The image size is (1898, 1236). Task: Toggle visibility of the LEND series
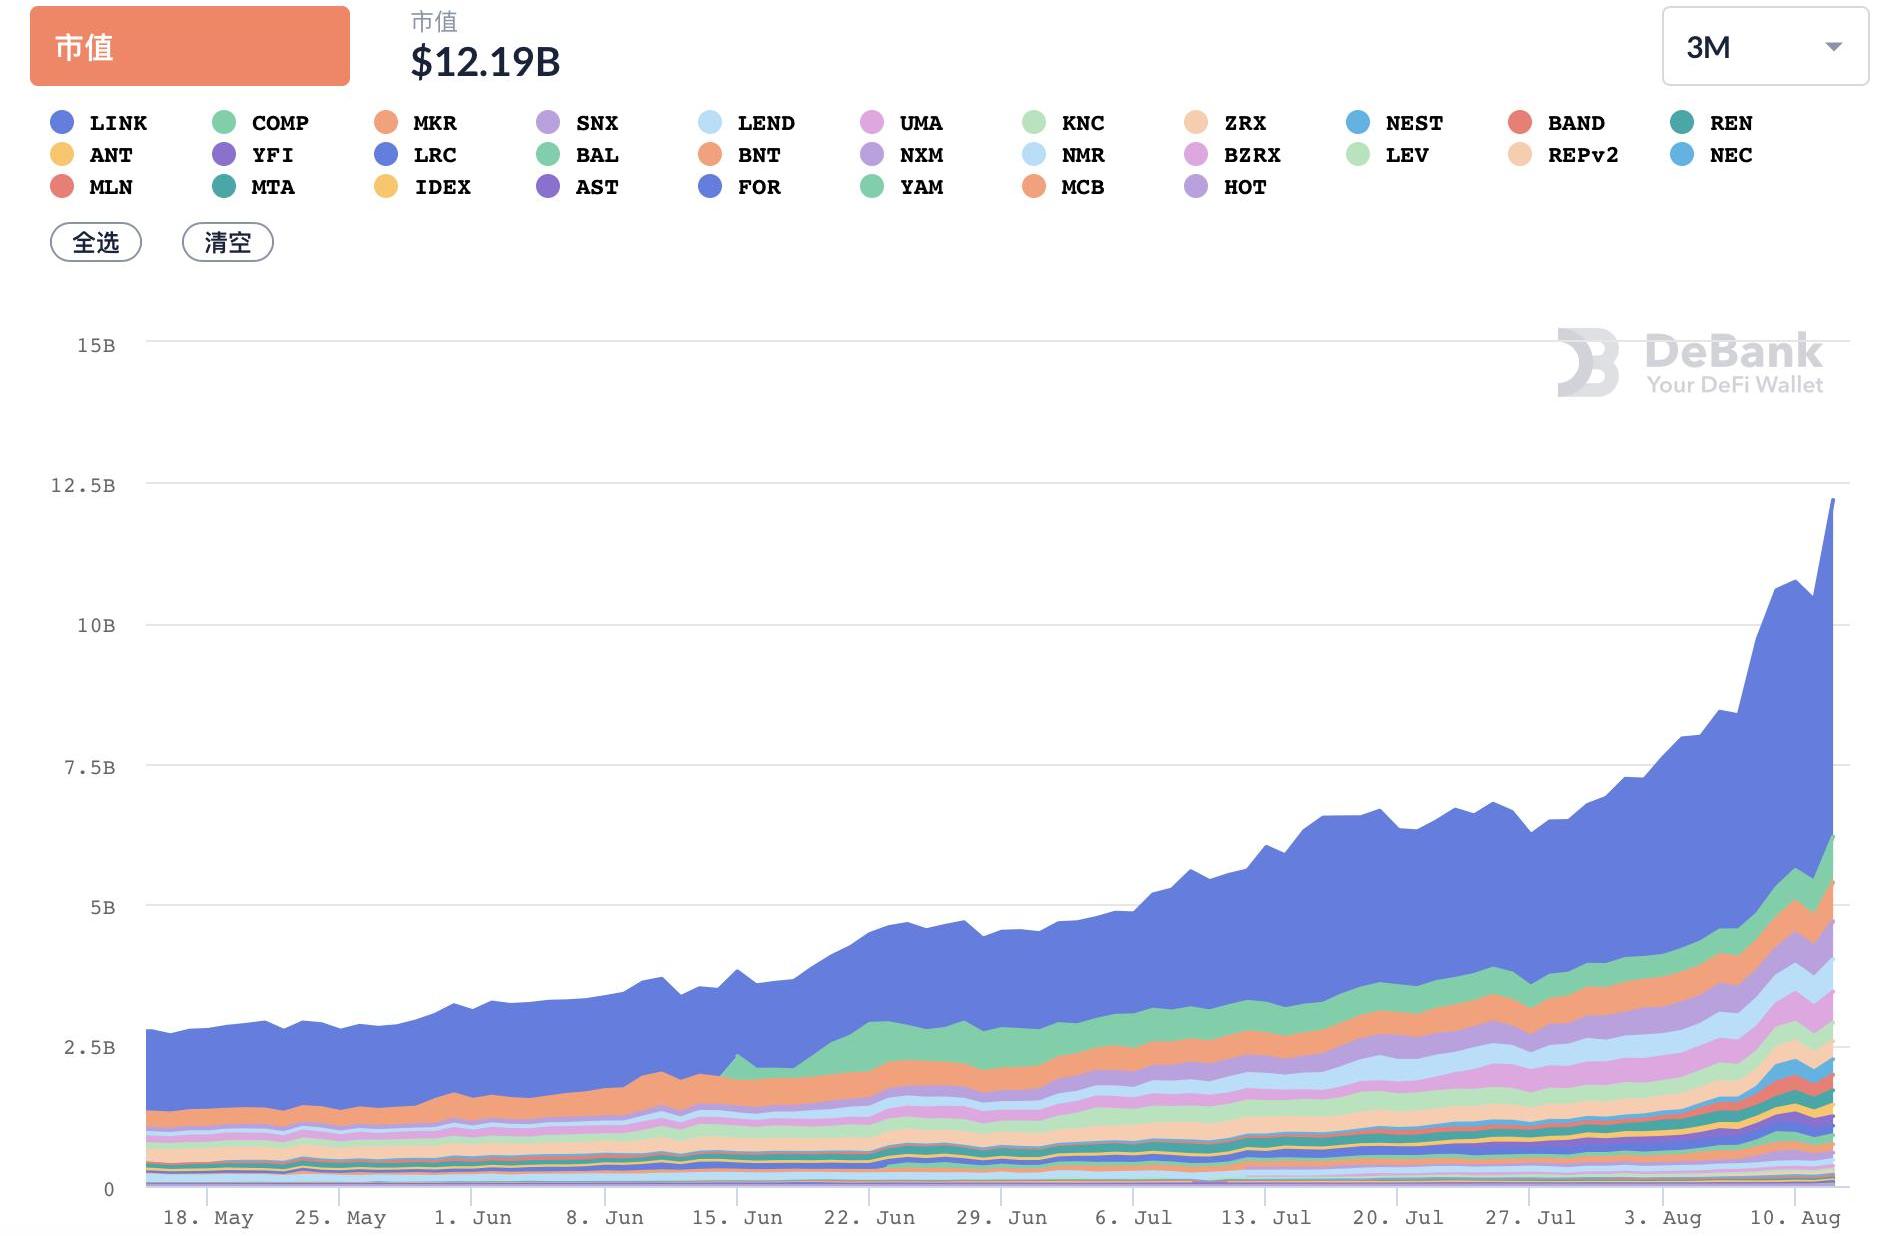pos(765,123)
